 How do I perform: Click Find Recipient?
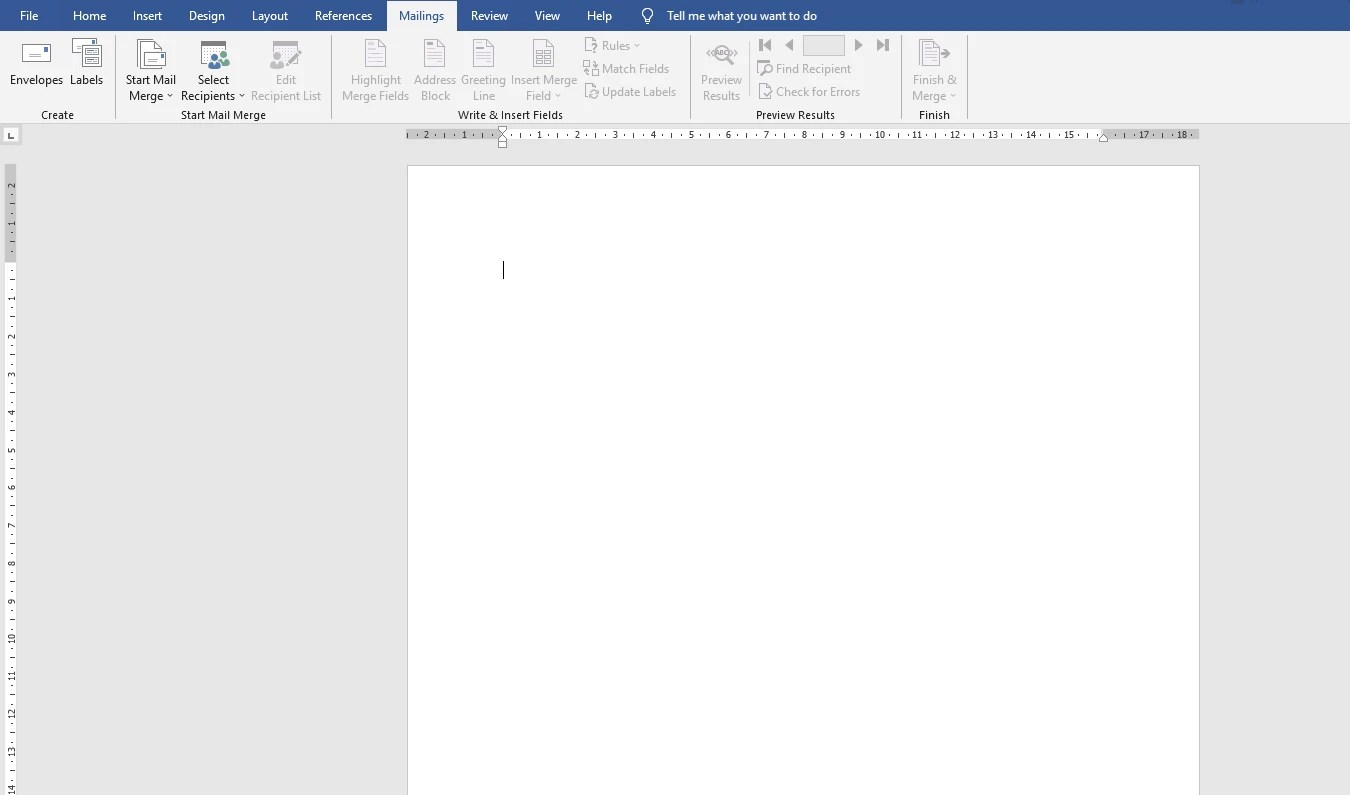click(805, 68)
